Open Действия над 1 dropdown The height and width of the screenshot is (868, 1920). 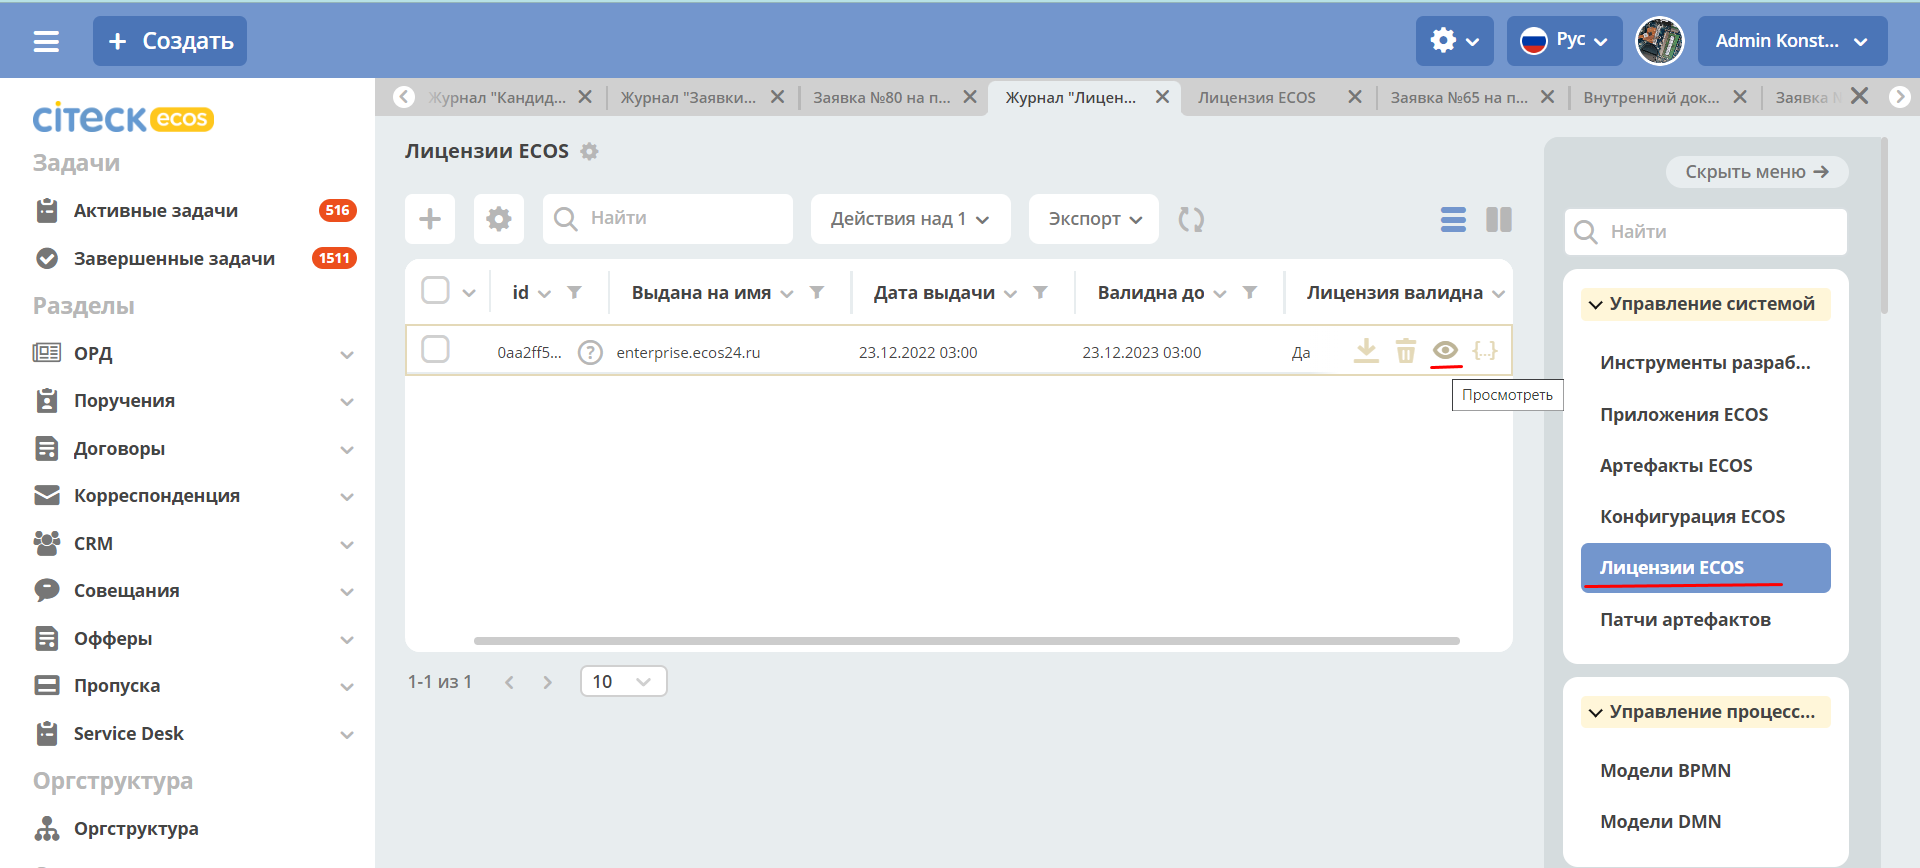point(910,219)
